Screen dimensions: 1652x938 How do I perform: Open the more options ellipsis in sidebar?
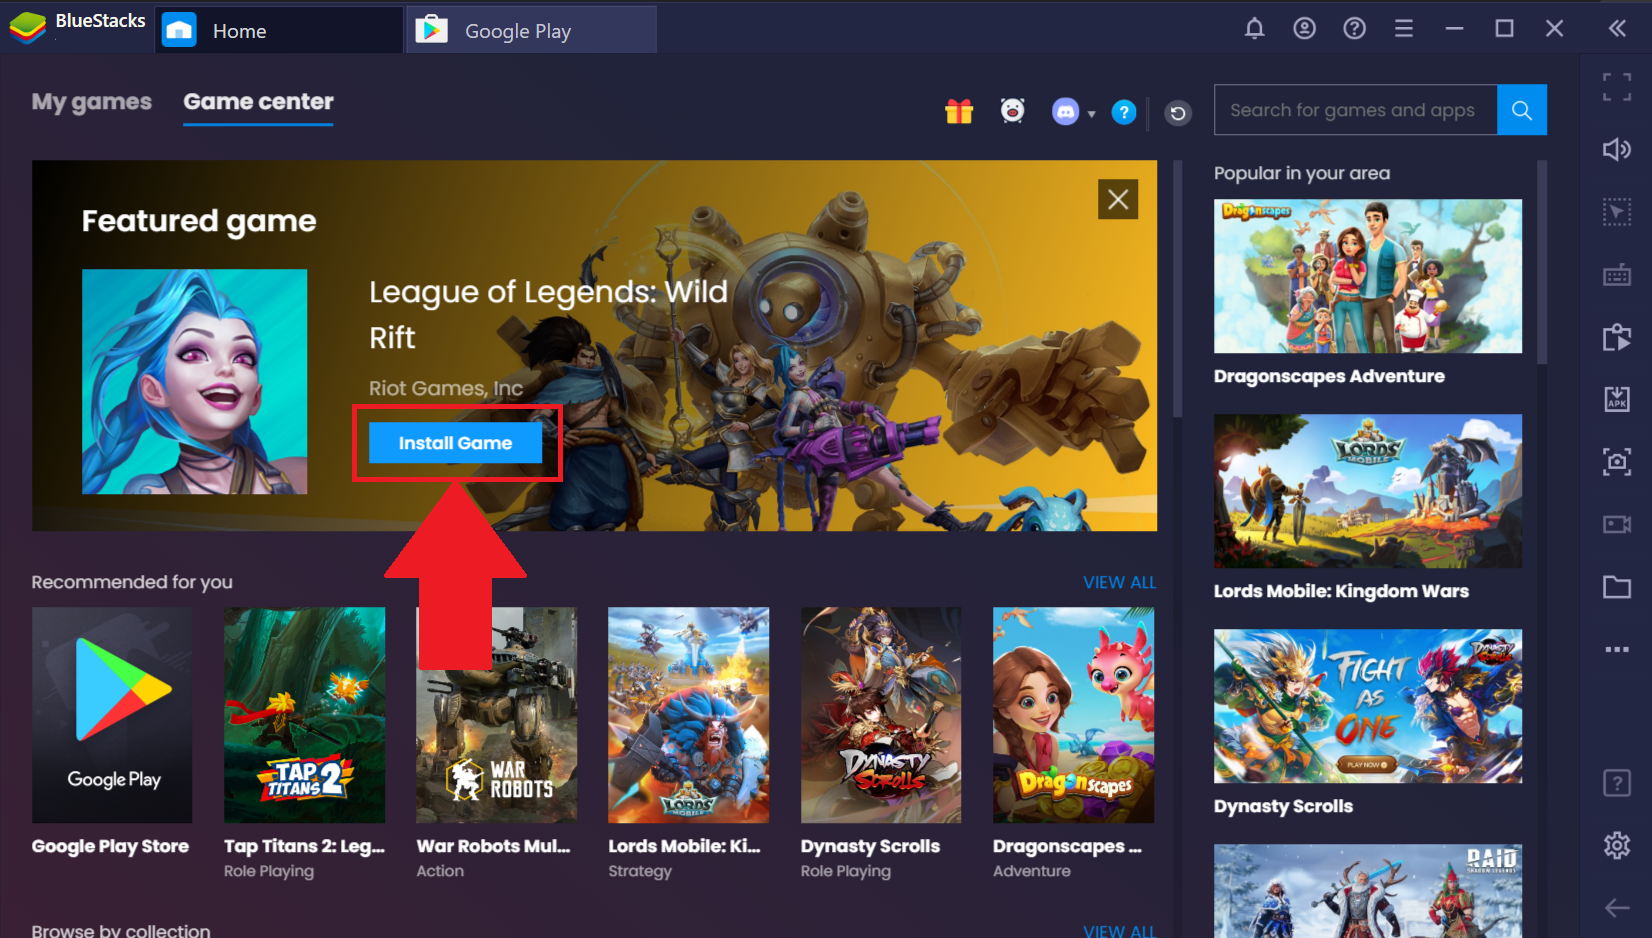coord(1617,649)
